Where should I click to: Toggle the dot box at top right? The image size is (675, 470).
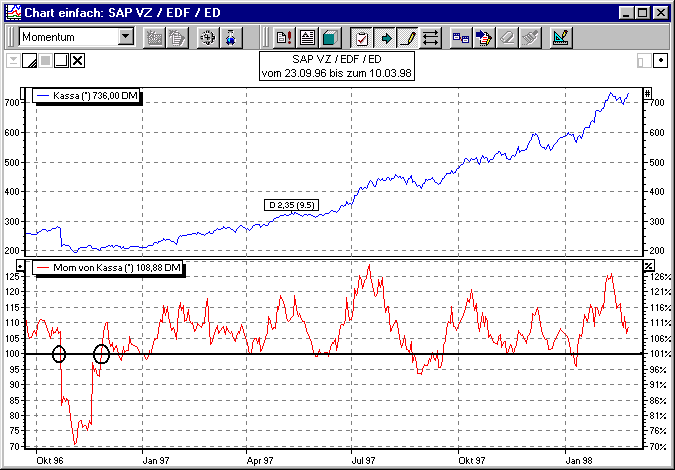pyautogui.click(x=659, y=61)
